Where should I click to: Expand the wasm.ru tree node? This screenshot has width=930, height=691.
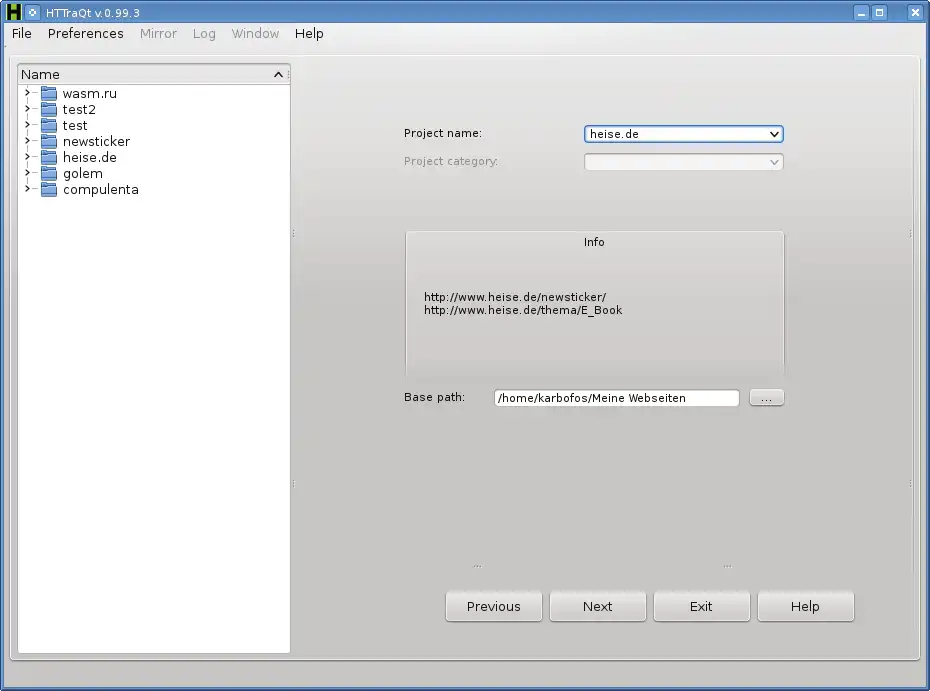coord(27,93)
